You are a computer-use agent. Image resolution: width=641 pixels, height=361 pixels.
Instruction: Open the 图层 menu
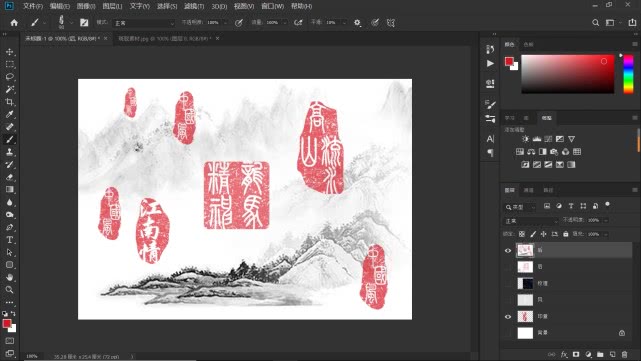pyautogui.click(x=112, y=6)
